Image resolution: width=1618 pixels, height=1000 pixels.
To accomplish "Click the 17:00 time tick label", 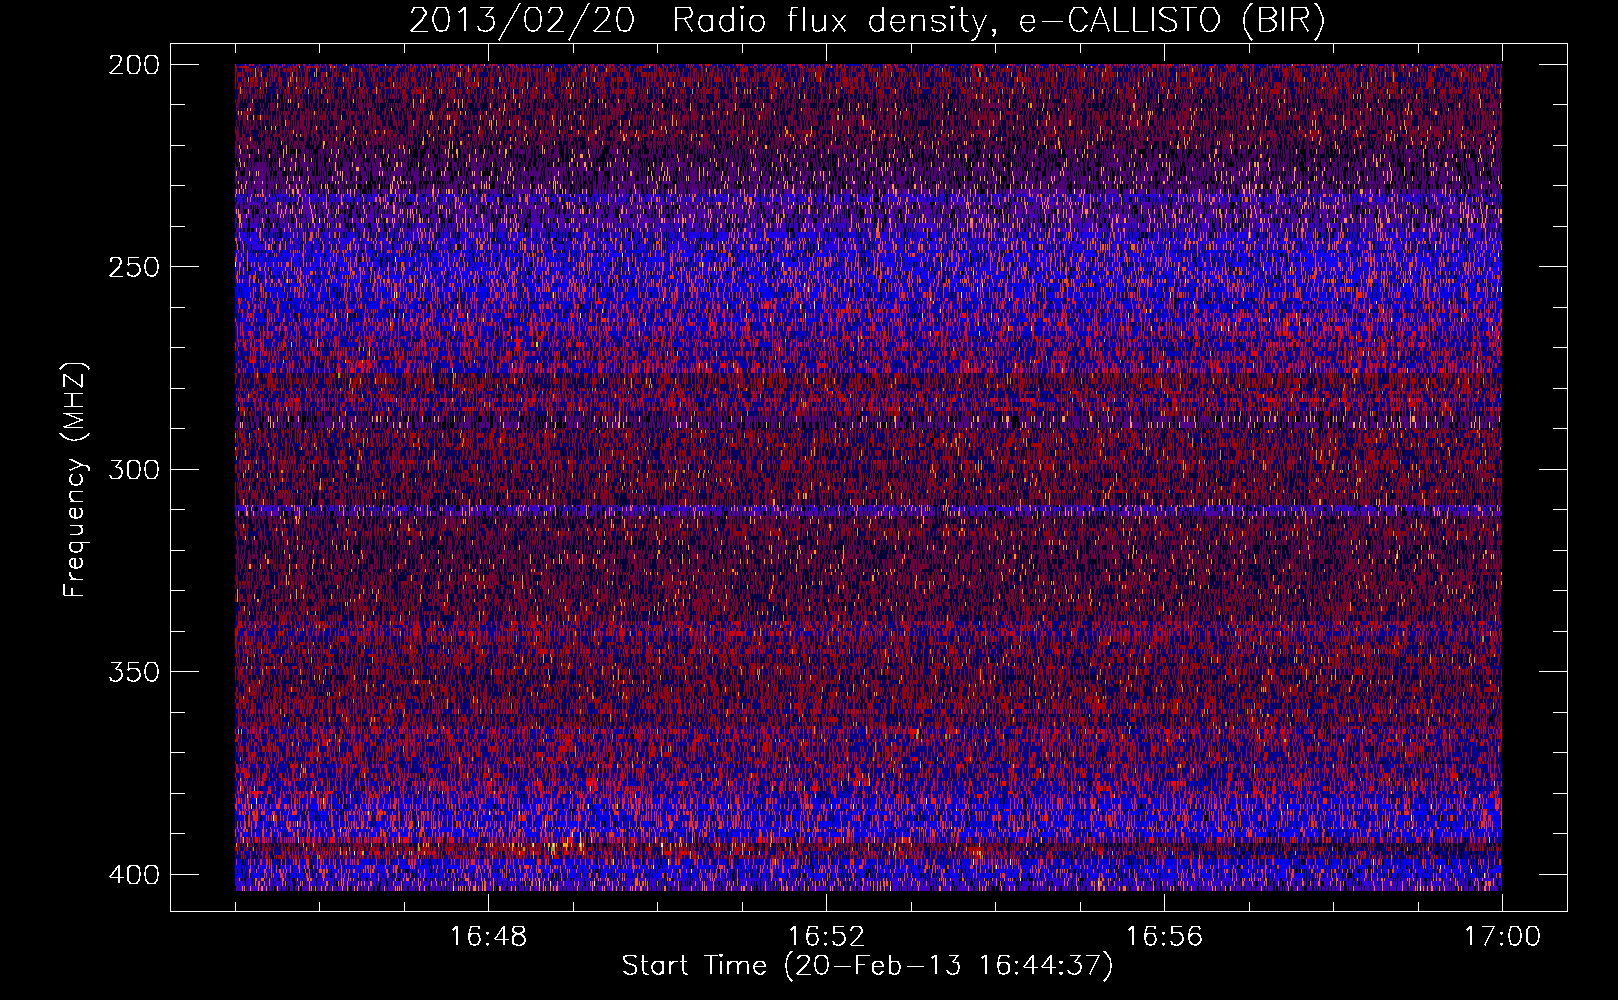I will (x=1502, y=937).
